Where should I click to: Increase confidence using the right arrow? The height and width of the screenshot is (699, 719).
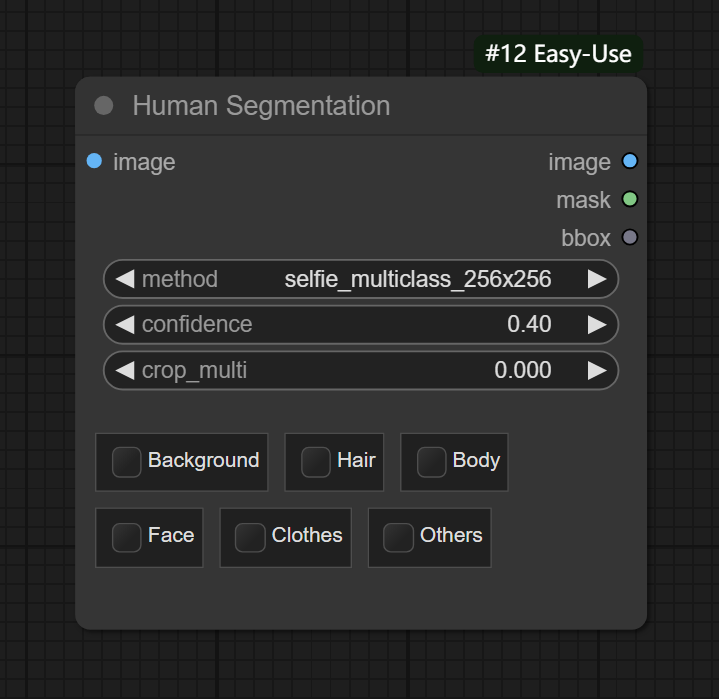click(x=597, y=324)
